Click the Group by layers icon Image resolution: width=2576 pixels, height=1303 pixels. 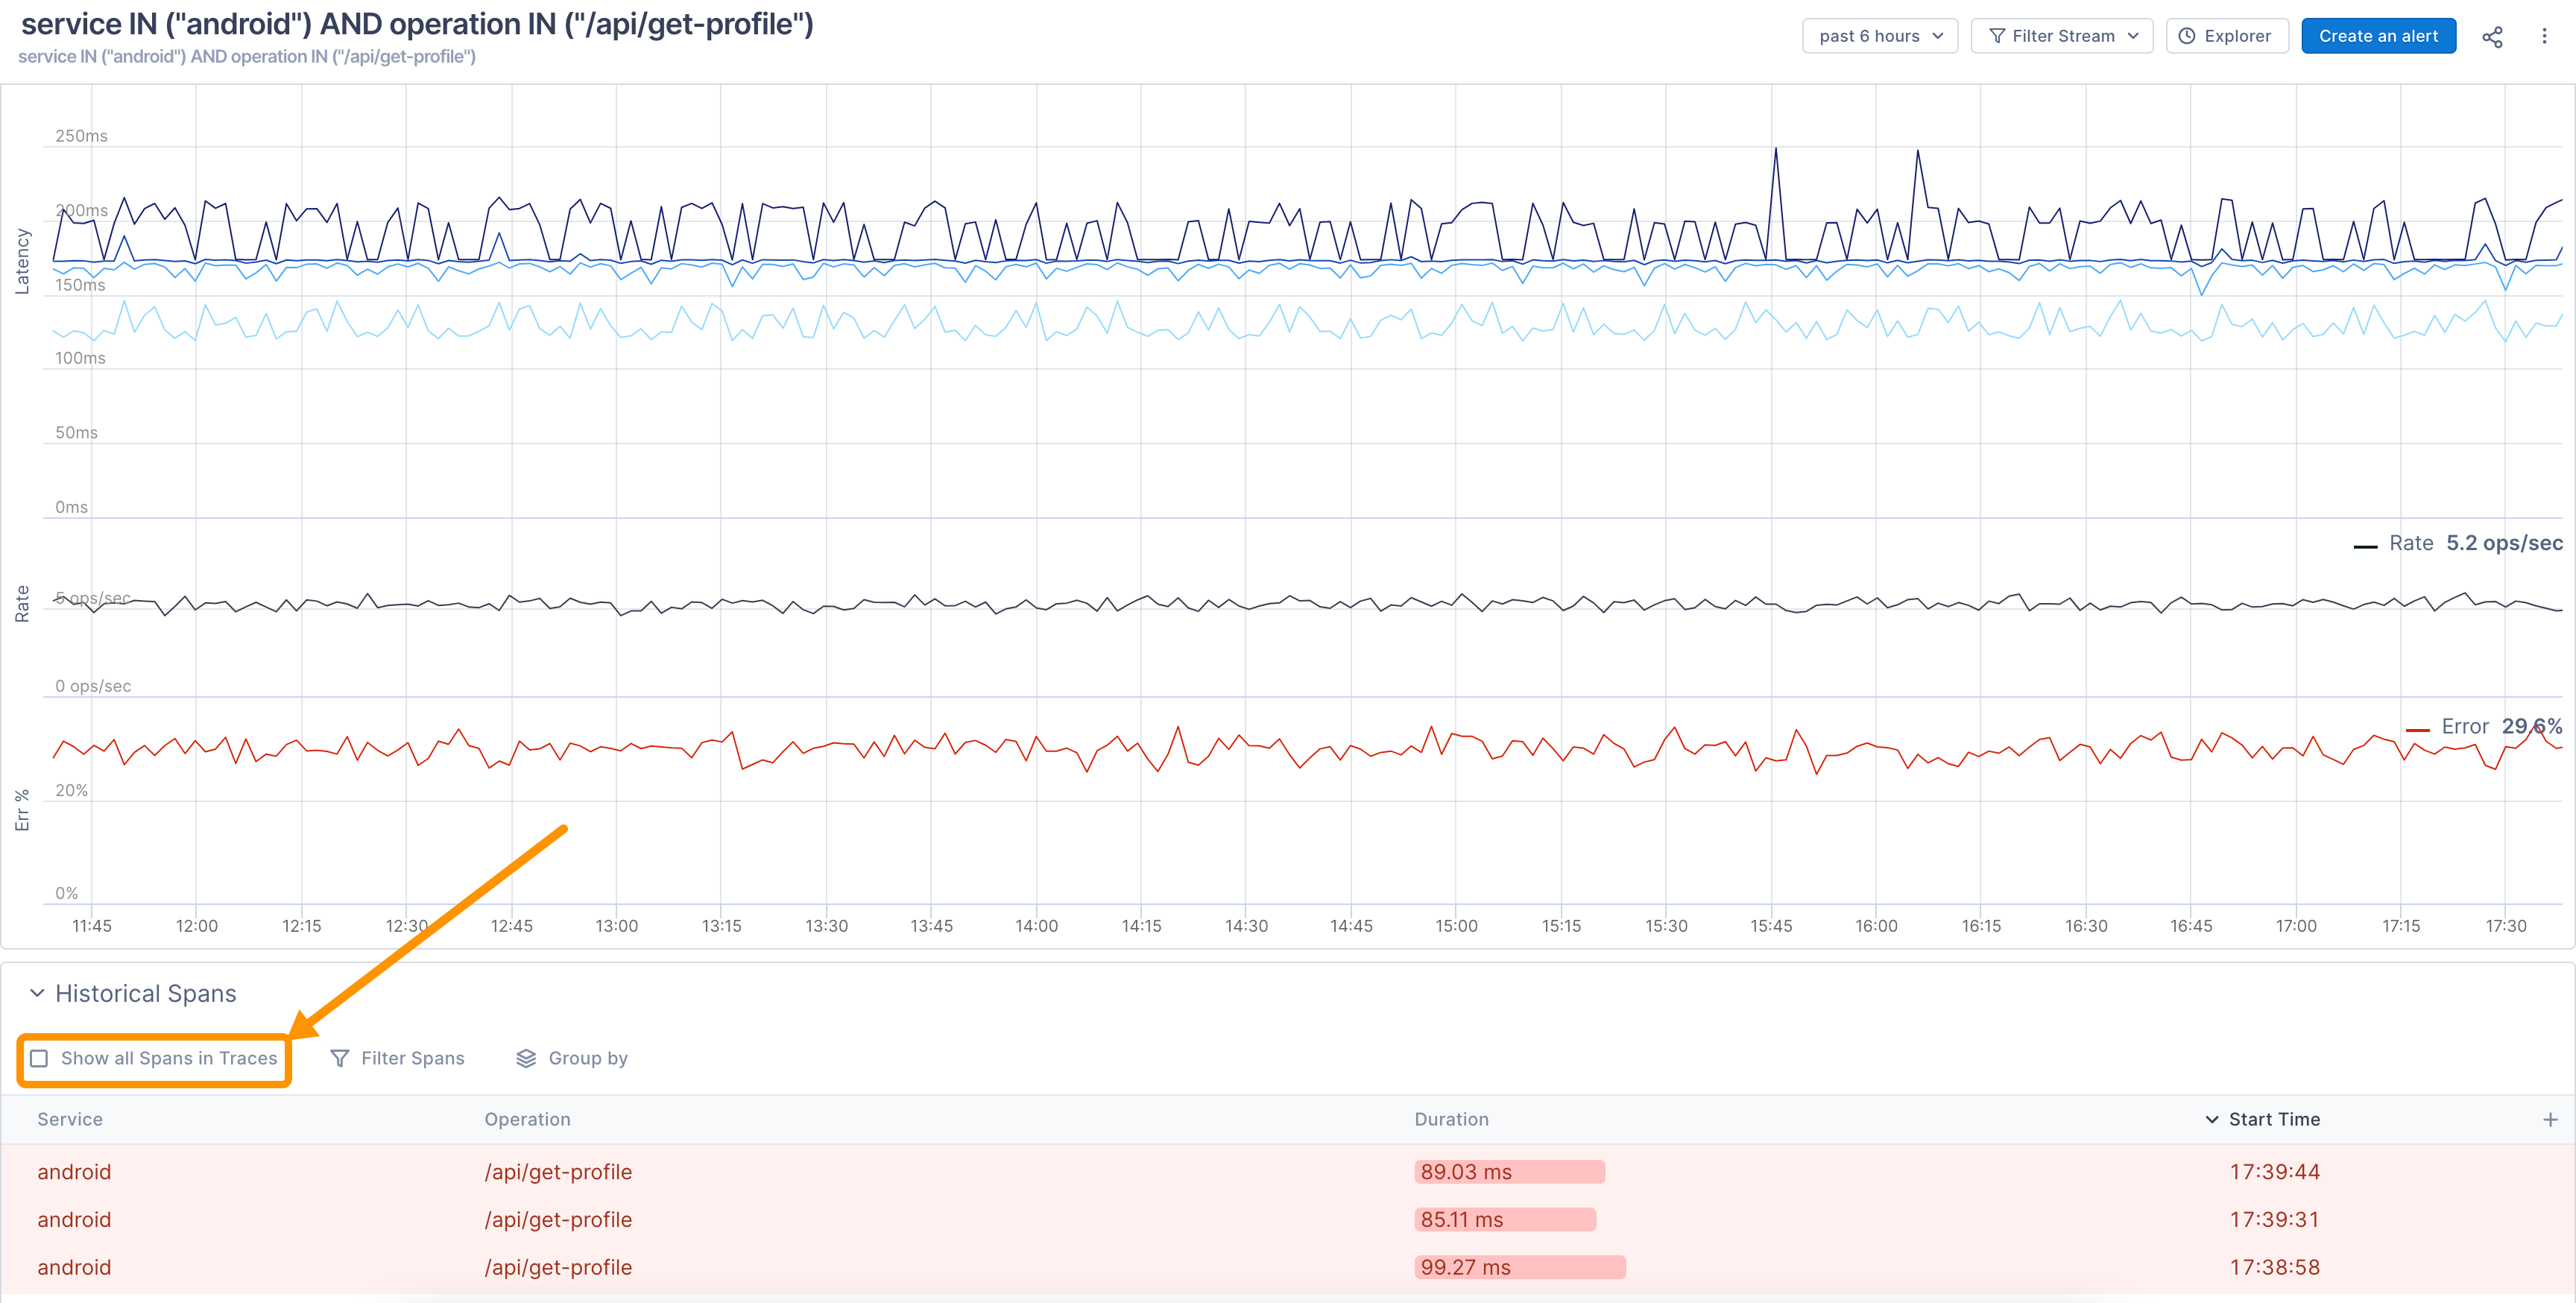(526, 1058)
